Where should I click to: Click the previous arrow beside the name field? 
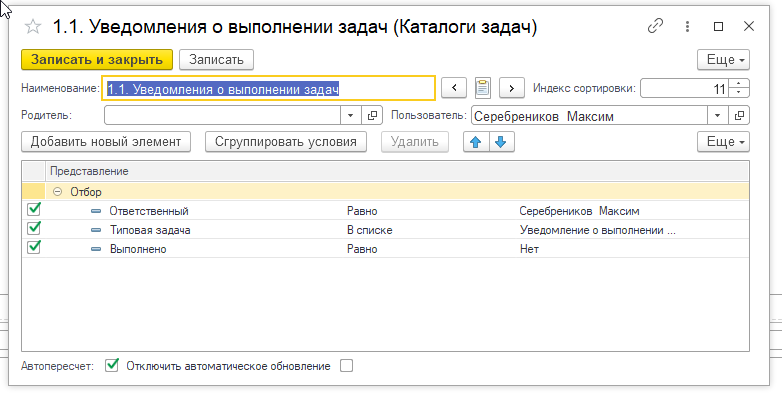(x=455, y=88)
